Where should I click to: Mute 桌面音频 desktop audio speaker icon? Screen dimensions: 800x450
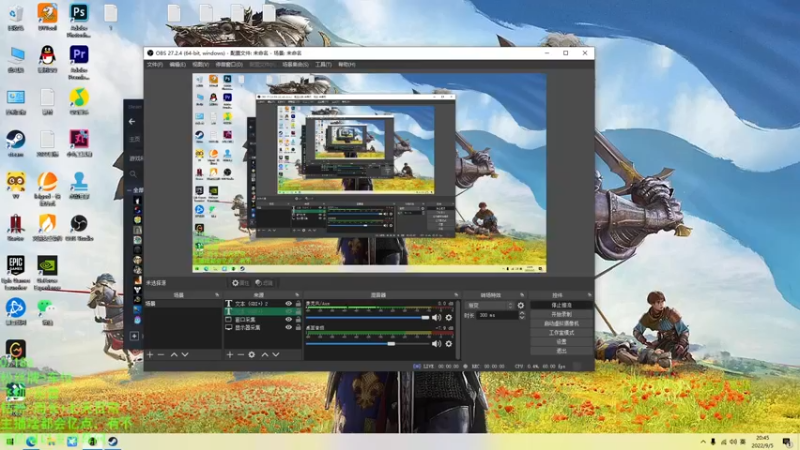coord(436,344)
